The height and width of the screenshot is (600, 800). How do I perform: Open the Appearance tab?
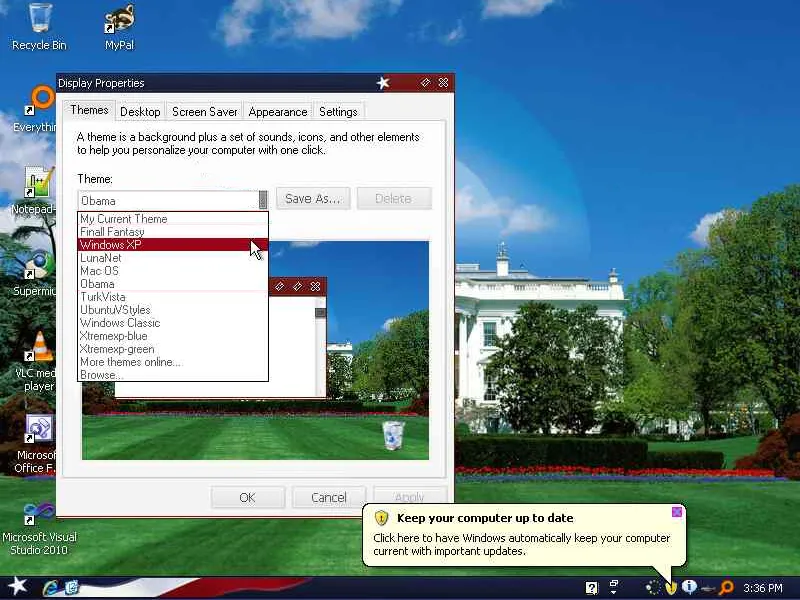pyautogui.click(x=278, y=112)
